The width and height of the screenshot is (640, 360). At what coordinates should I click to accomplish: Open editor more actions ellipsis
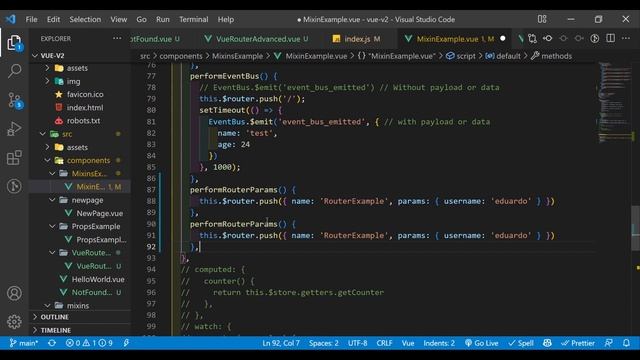pos(626,38)
